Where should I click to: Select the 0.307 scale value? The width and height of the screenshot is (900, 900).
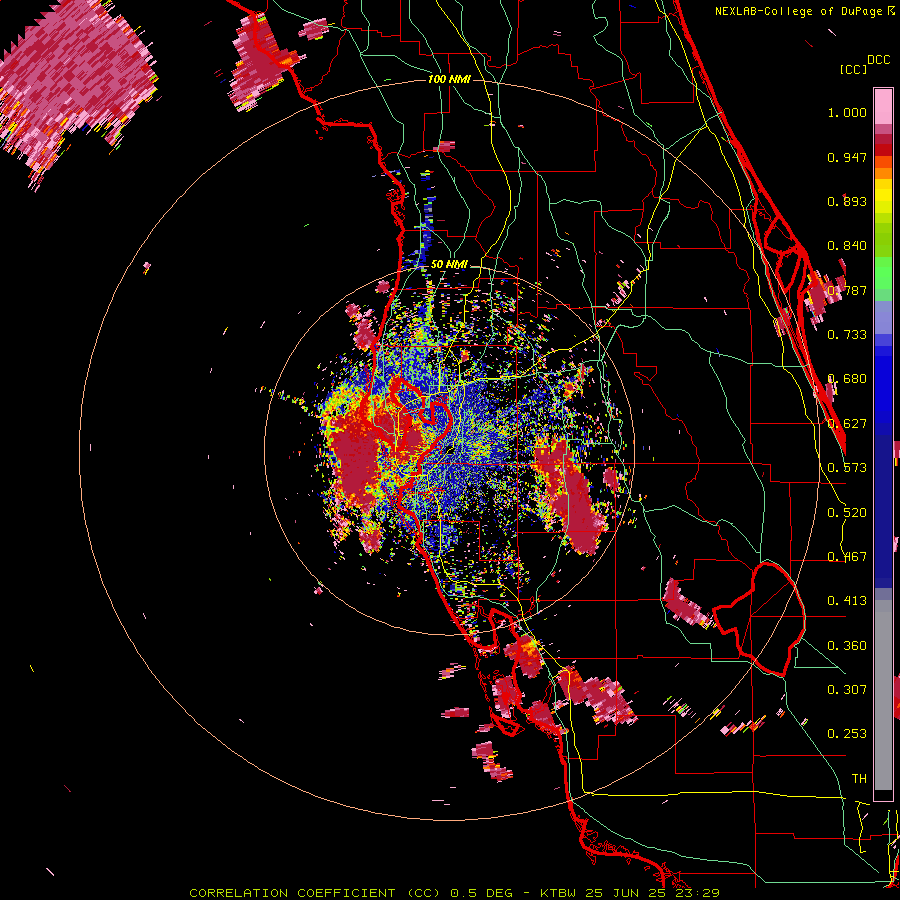coord(847,690)
